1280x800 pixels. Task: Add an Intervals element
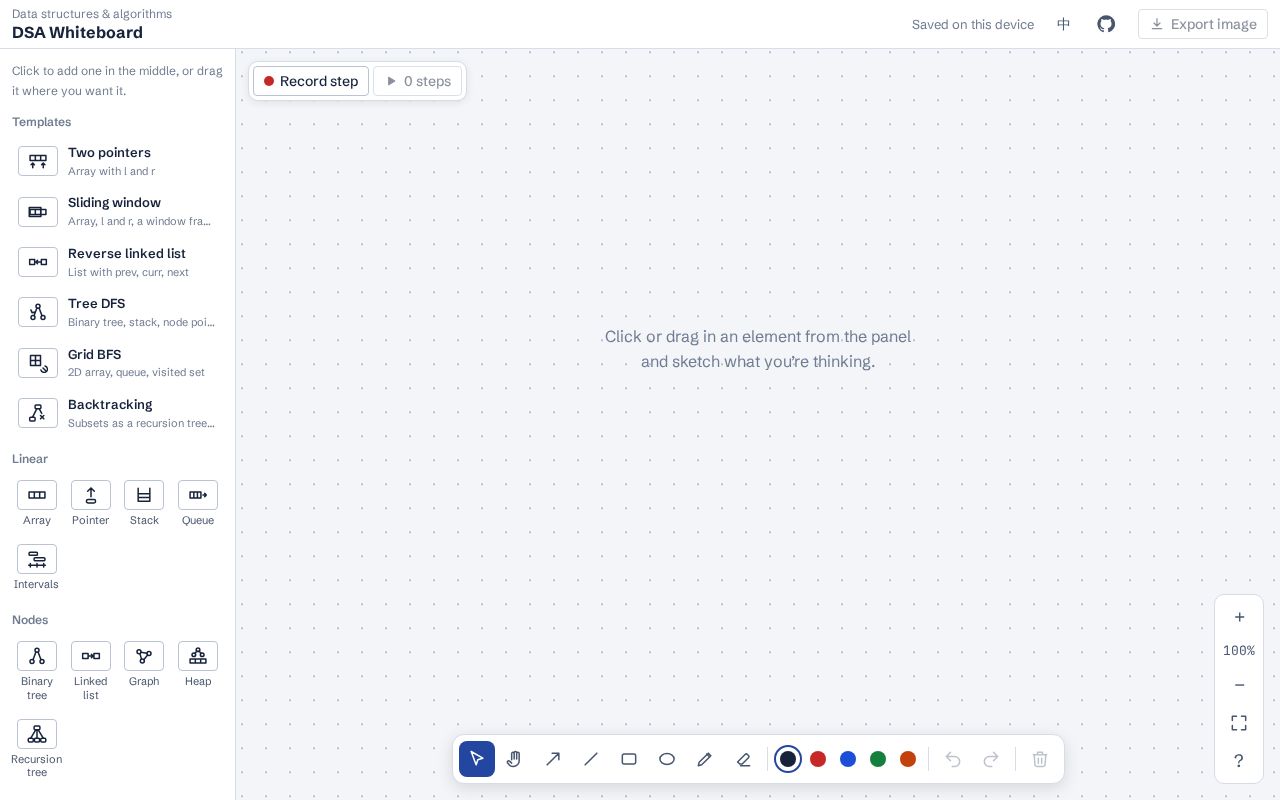[x=37, y=568]
